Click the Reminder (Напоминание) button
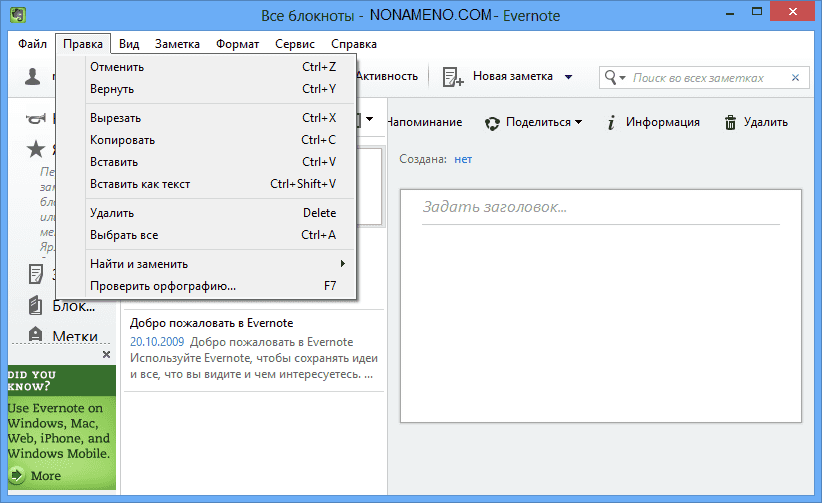 [x=424, y=122]
